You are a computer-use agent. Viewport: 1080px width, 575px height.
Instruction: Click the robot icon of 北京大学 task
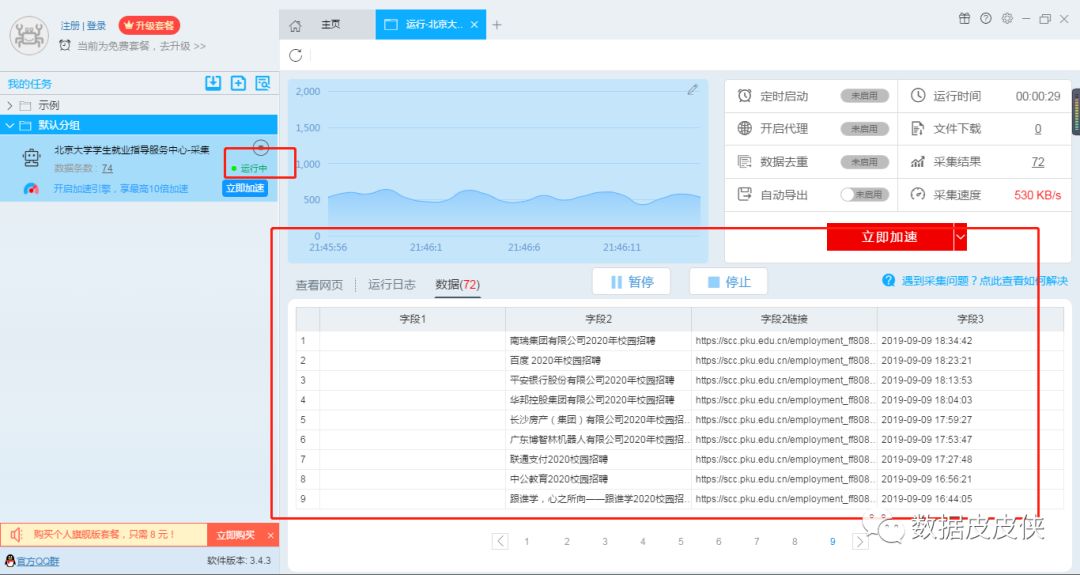31,158
